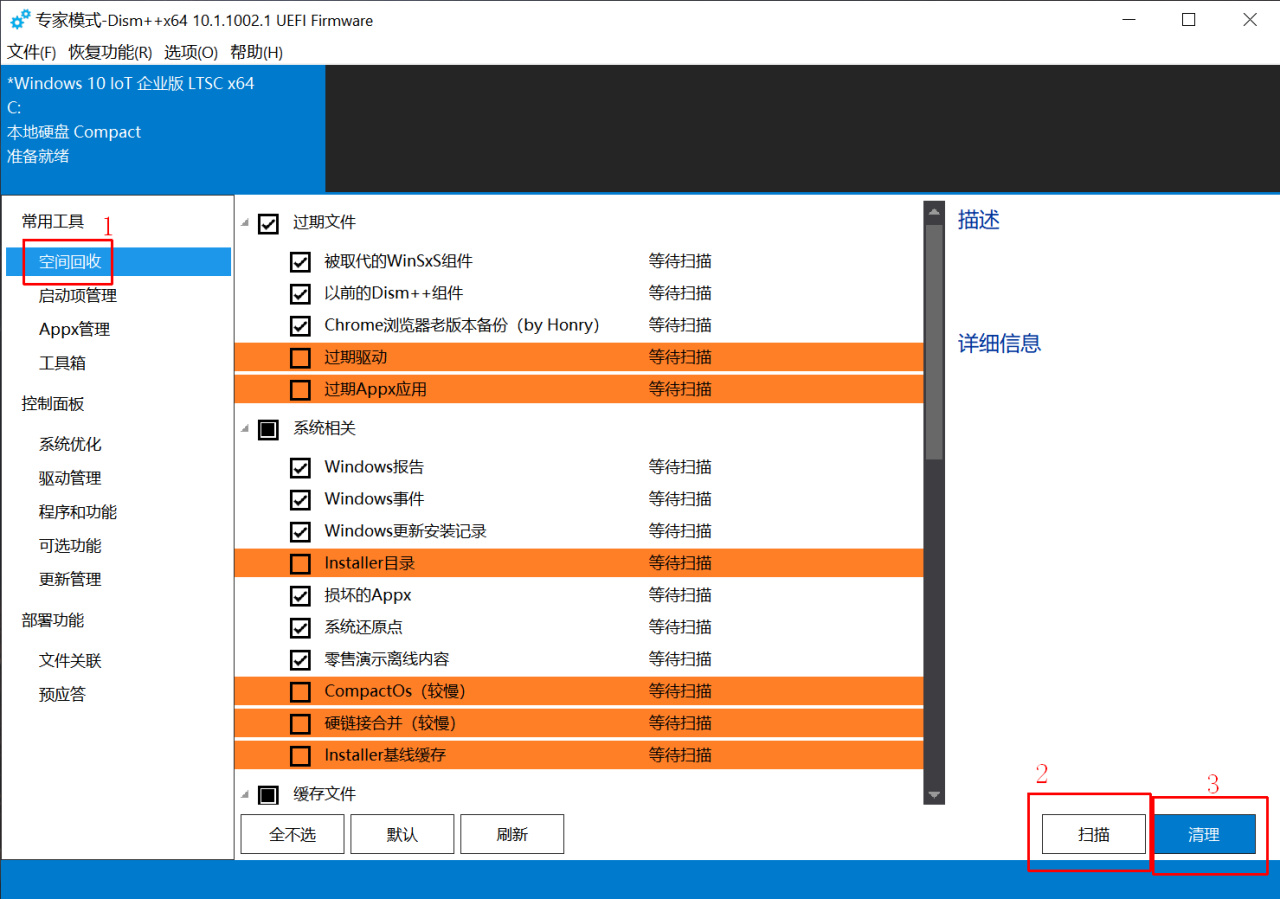Collapse the 系统相关 group
Screen dimensions: 1280x899
245,430
